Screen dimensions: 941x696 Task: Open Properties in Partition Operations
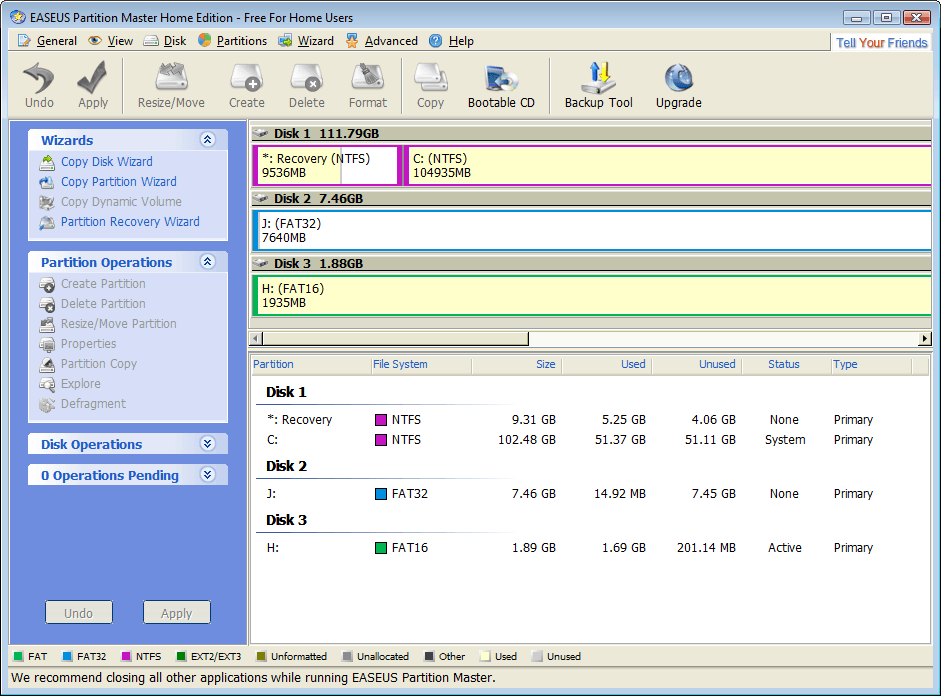[x=88, y=343]
